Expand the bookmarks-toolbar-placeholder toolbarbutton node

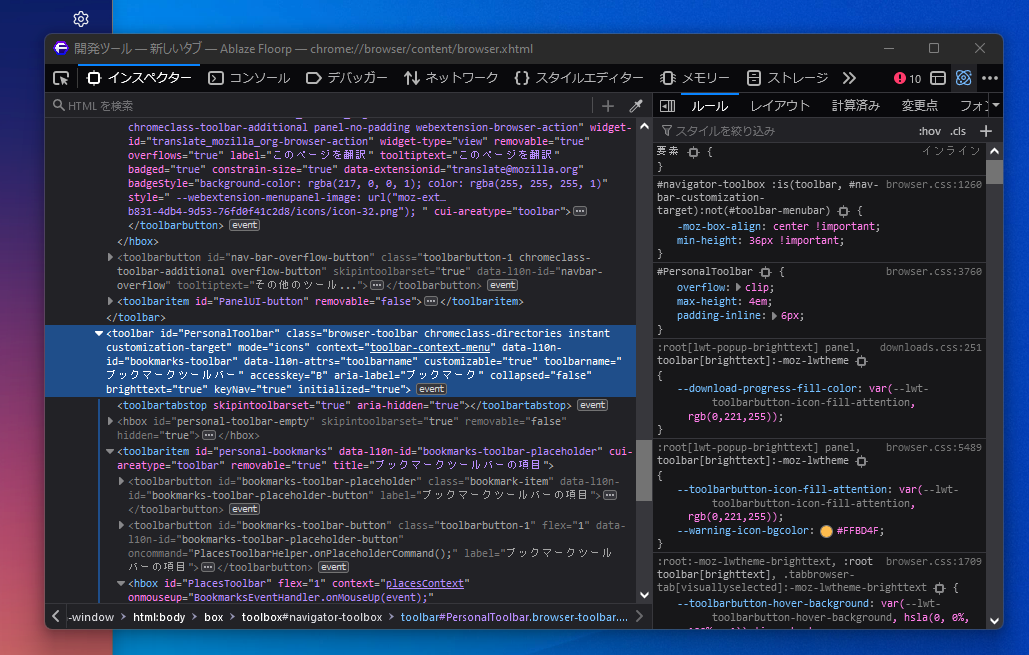pyautogui.click(x=121, y=482)
